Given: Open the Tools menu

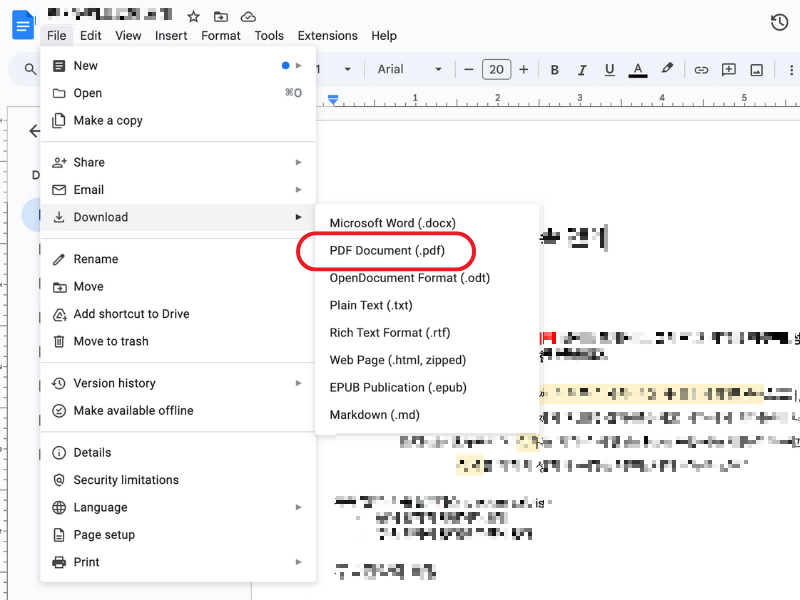Looking at the screenshot, I should 269,36.
